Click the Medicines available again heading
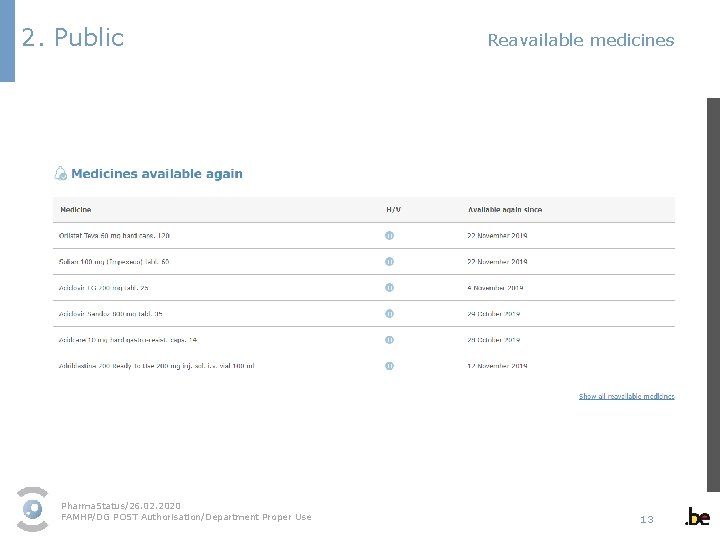 coord(157,174)
